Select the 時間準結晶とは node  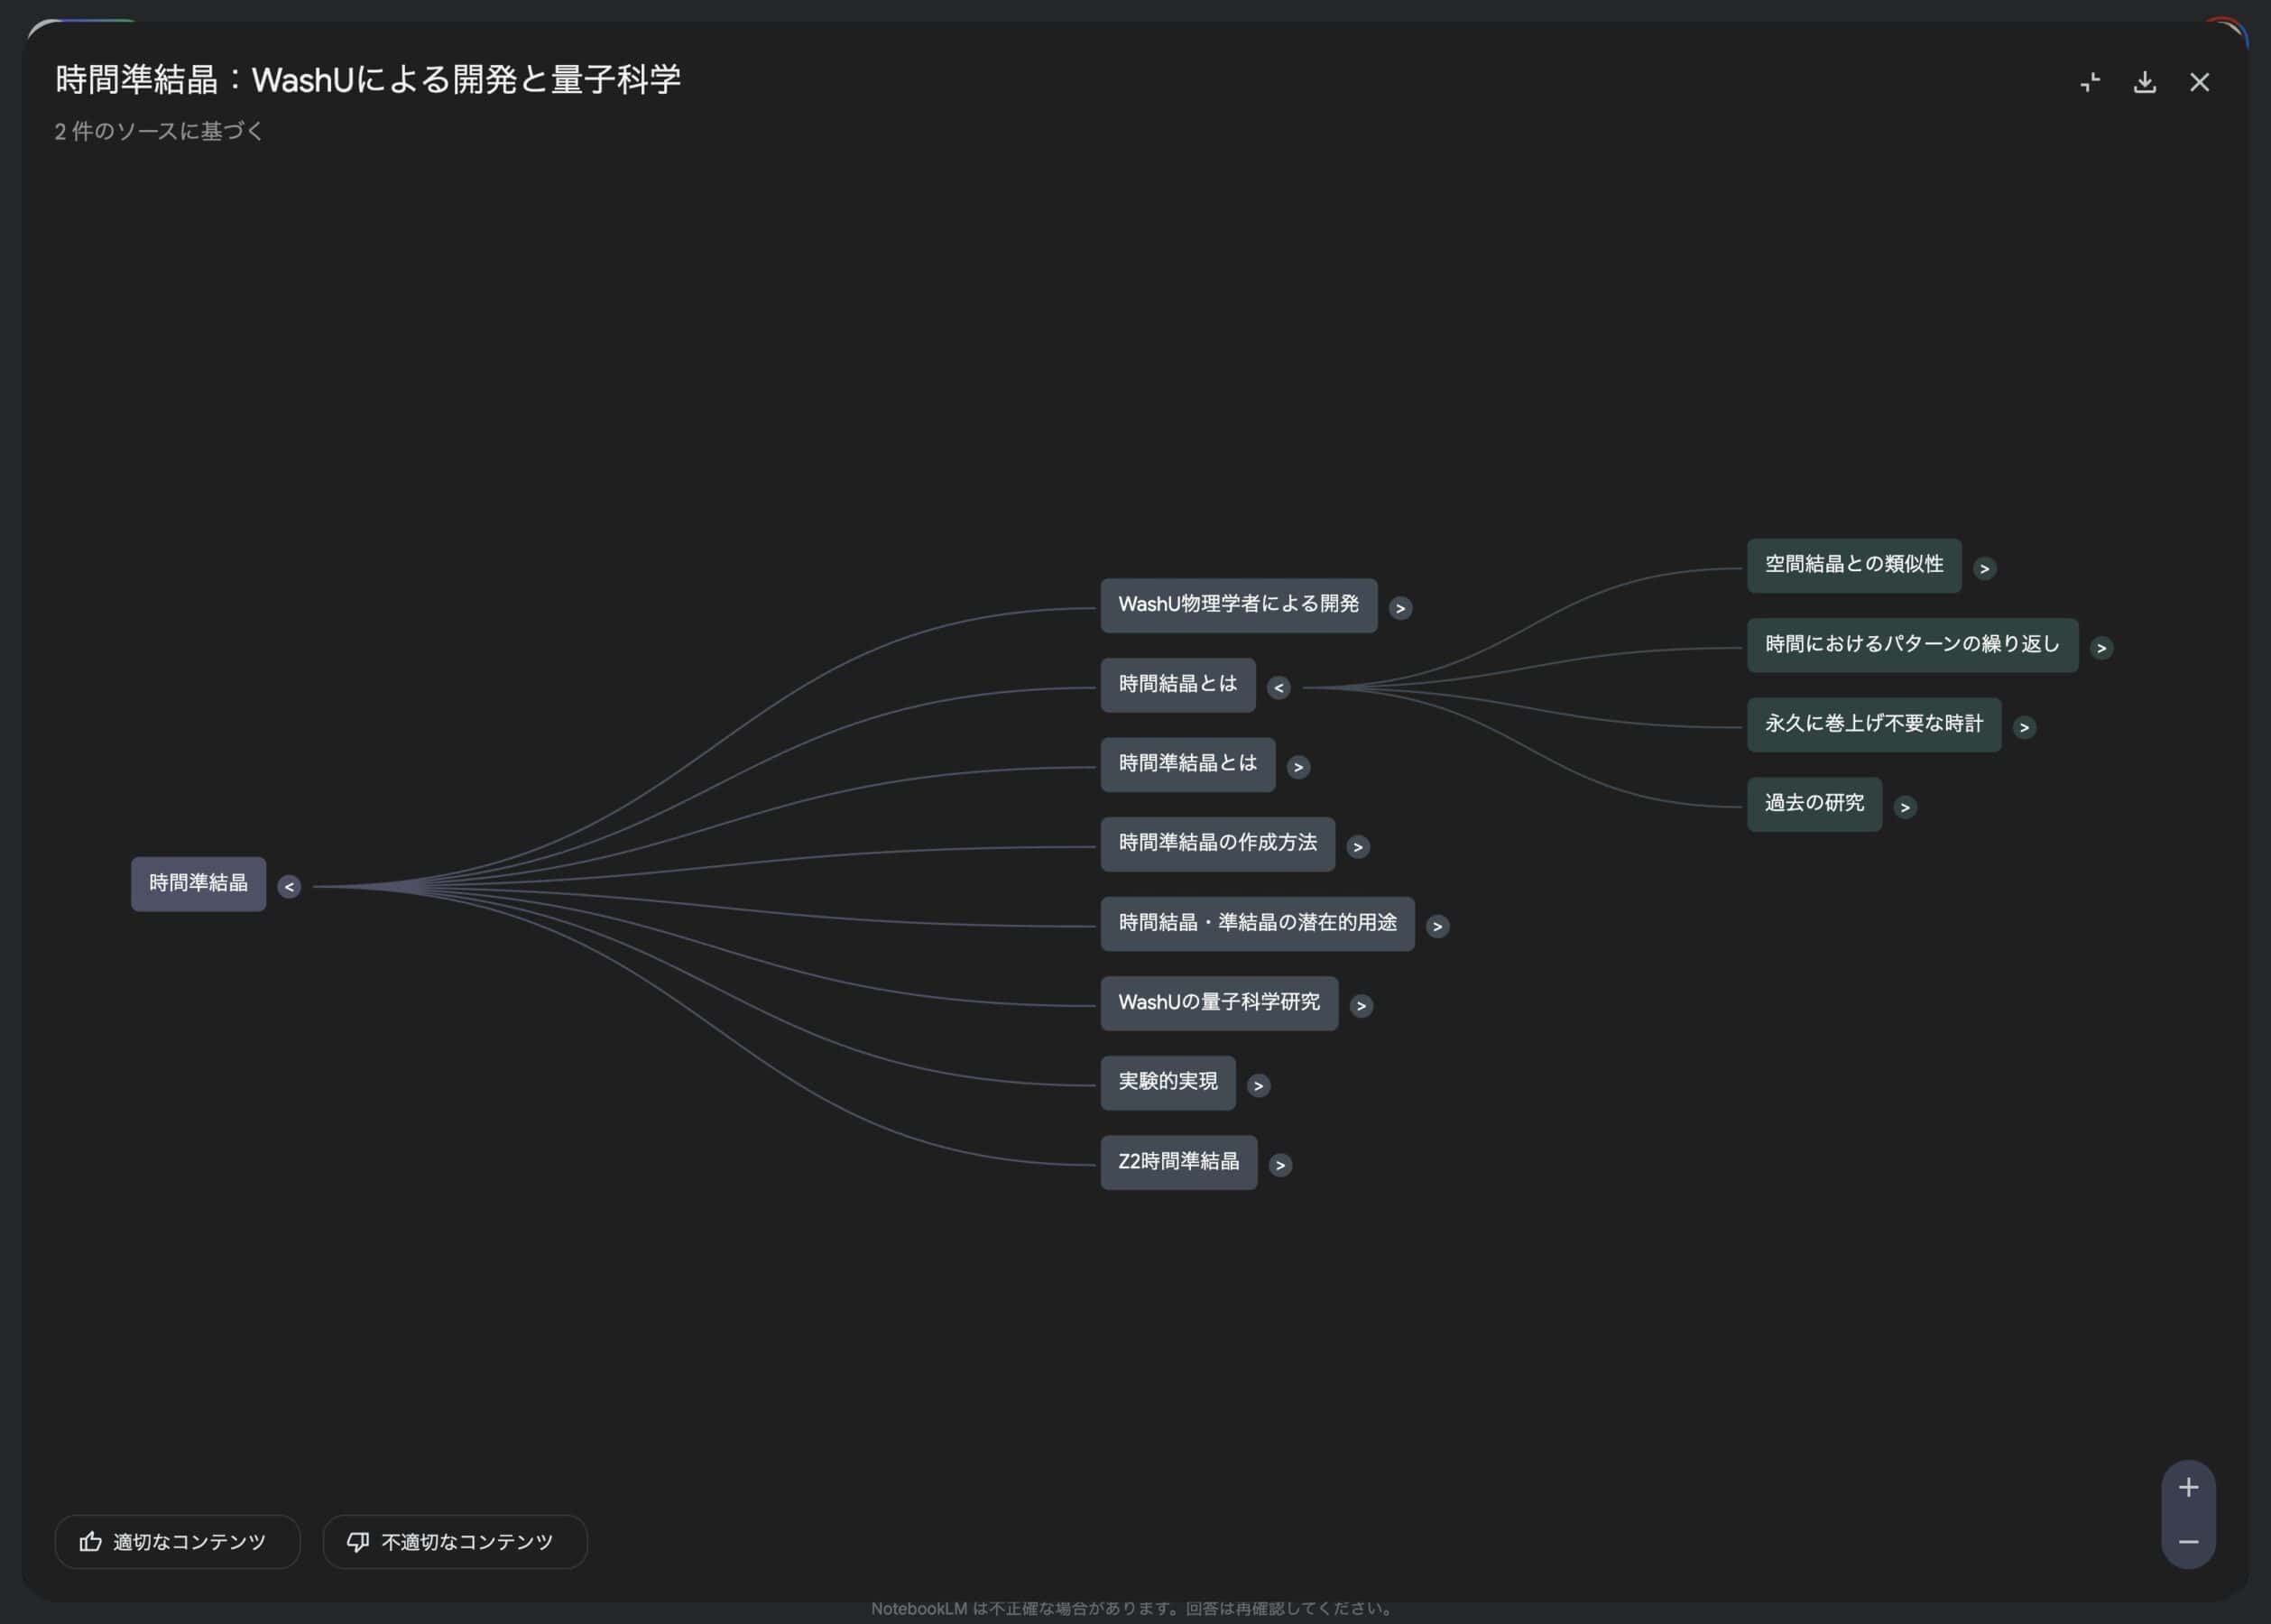pyautogui.click(x=1188, y=765)
